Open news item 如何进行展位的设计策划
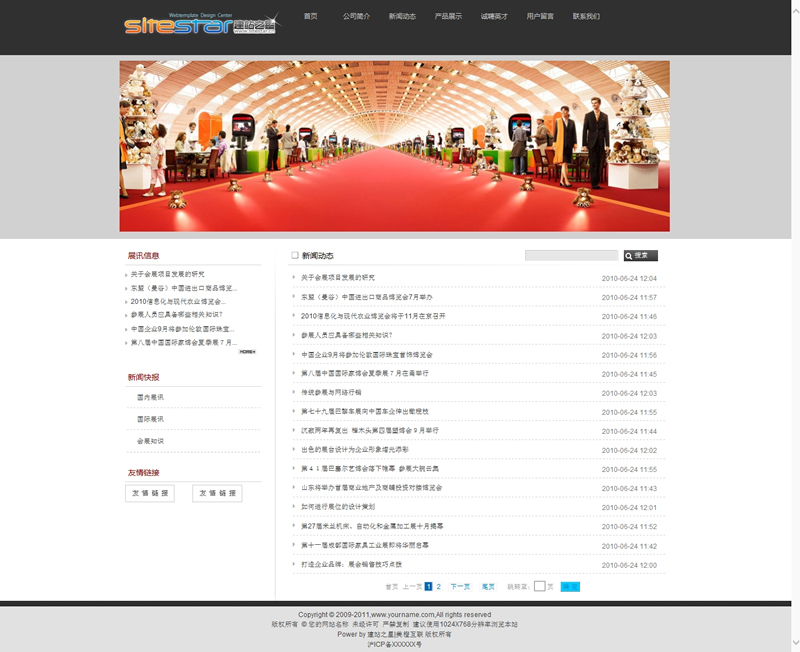Image resolution: width=800 pixels, height=652 pixels. point(339,507)
